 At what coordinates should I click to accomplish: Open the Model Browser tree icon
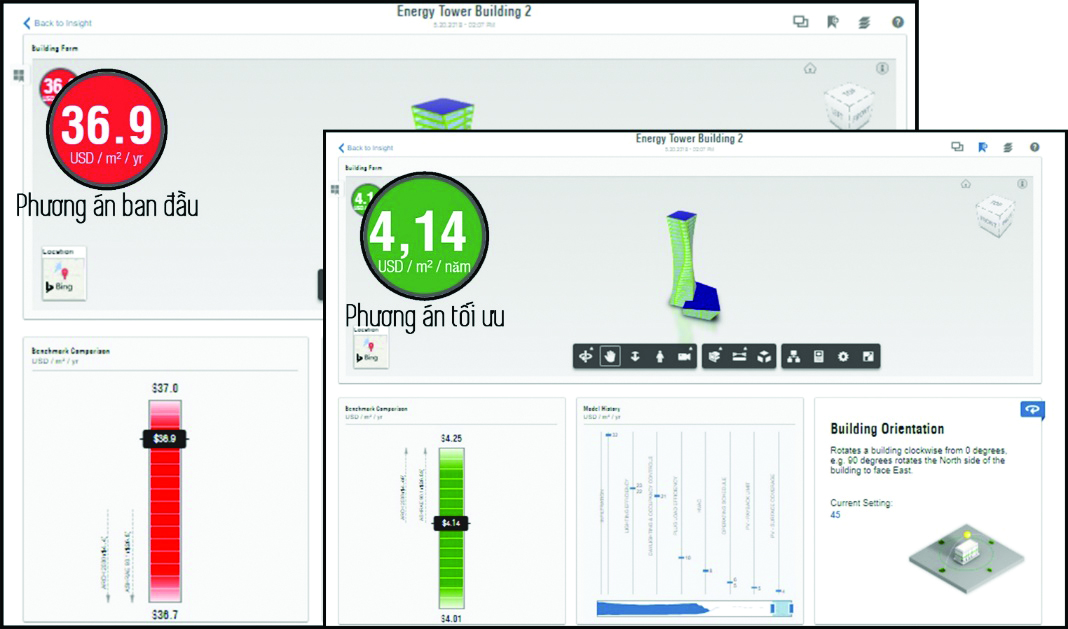click(x=794, y=357)
